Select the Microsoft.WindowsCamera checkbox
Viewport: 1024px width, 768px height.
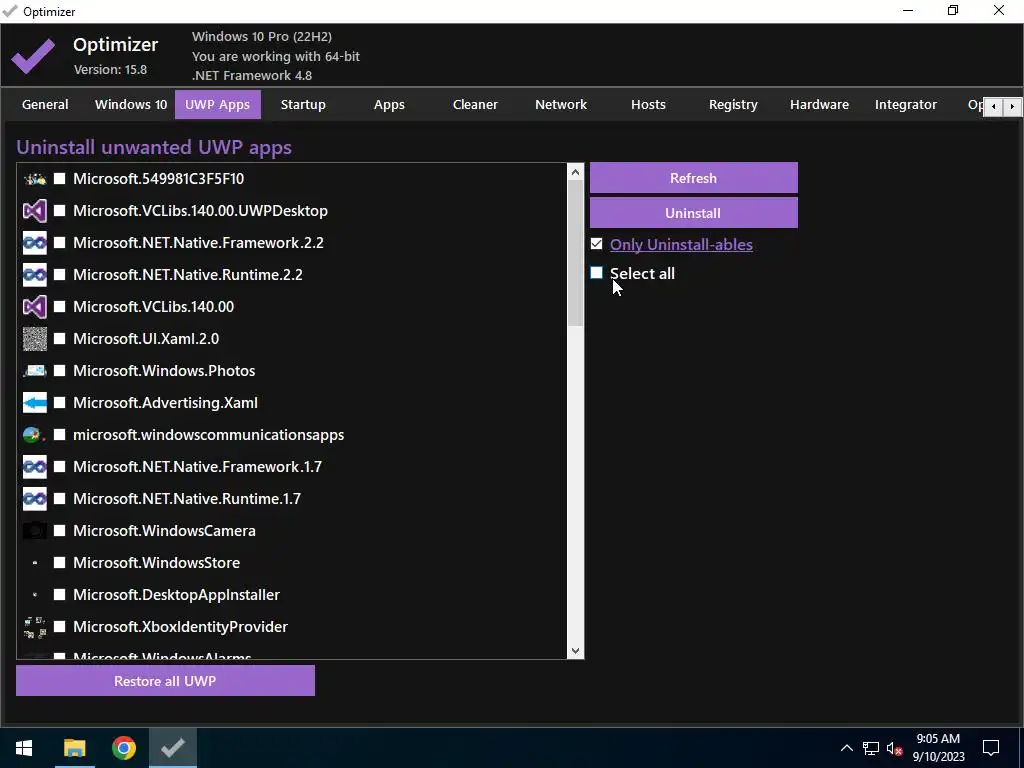(59, 531)
